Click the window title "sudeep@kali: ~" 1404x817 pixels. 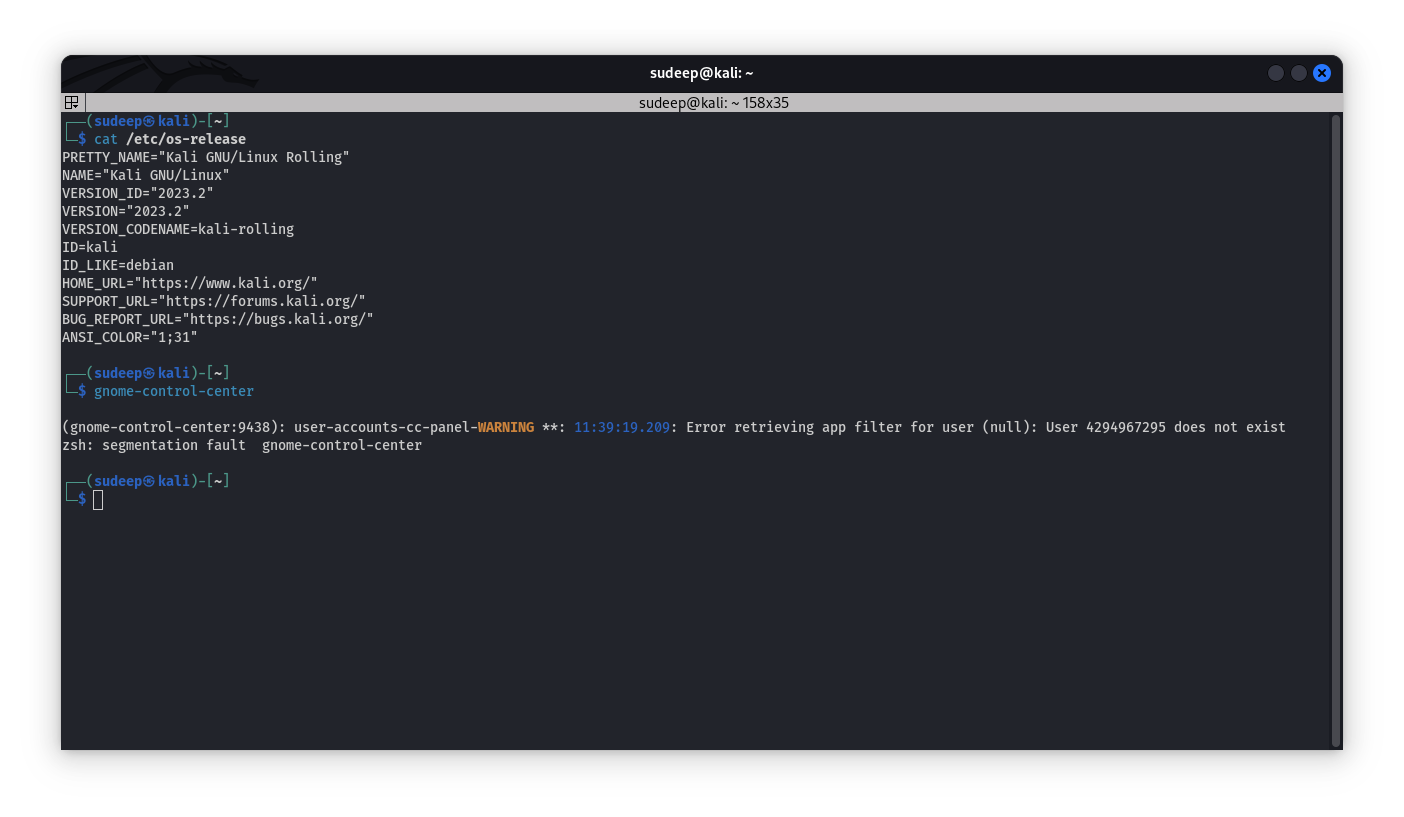click(701, 73)
